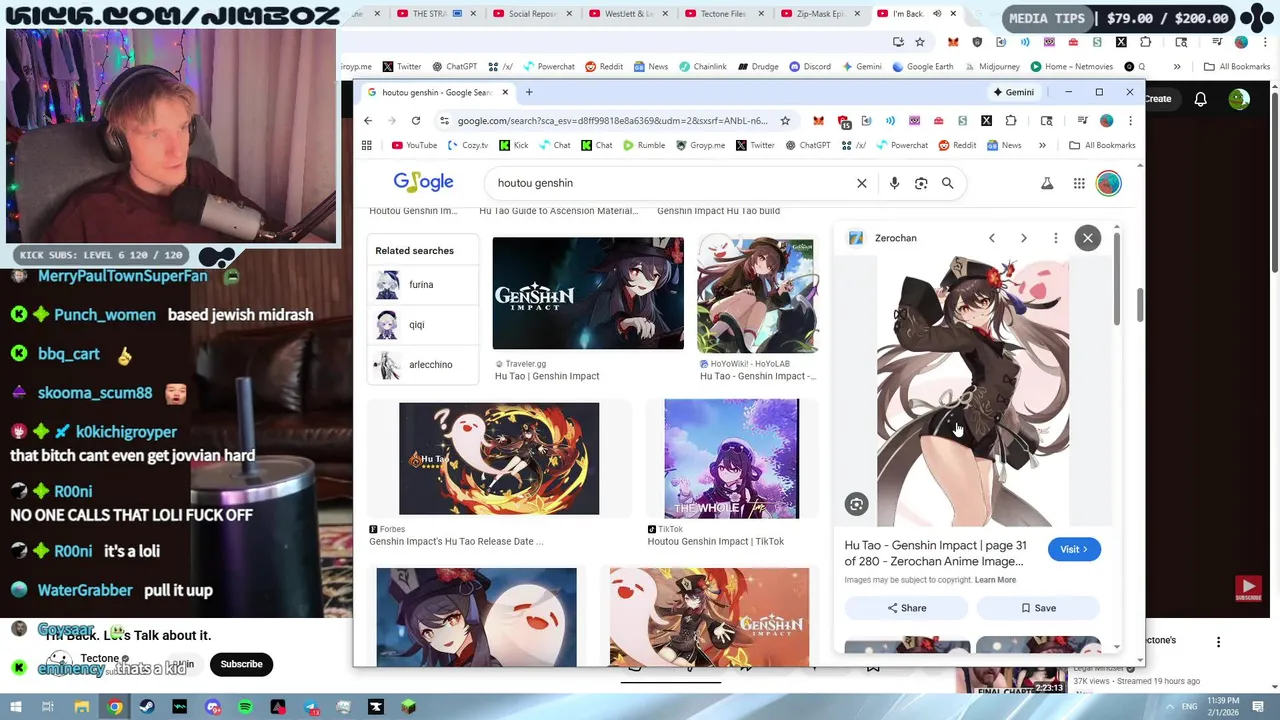Image resolution: width=1280 pixels, height=720 pixels.
Task: Mute audio on the I'm Back tab
Action: [937, 14]
